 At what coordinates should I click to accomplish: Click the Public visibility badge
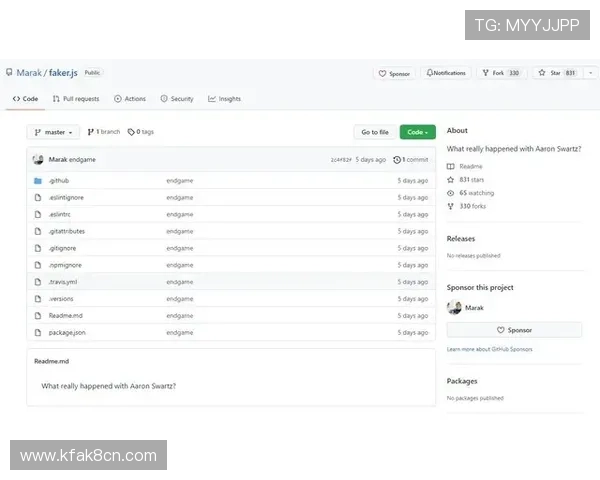[92, 72]
